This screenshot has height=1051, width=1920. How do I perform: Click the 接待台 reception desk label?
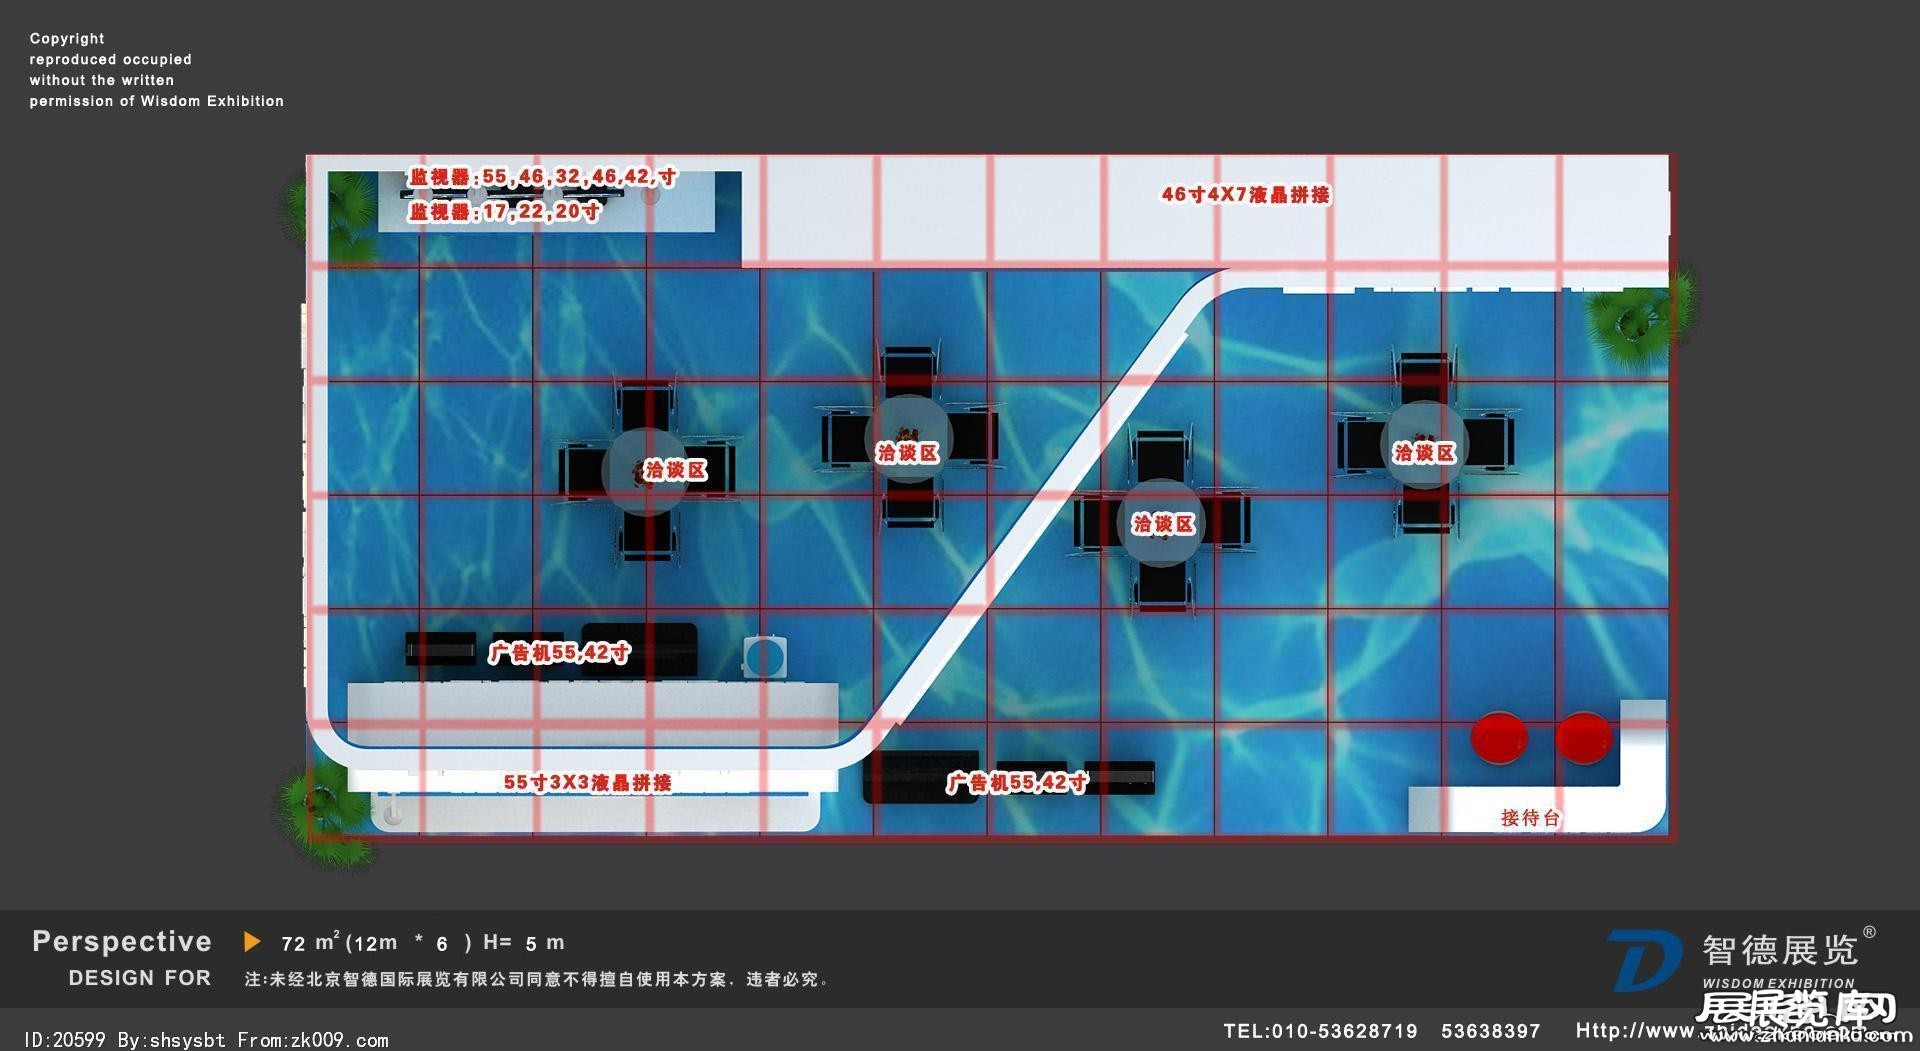point(1530,817)
